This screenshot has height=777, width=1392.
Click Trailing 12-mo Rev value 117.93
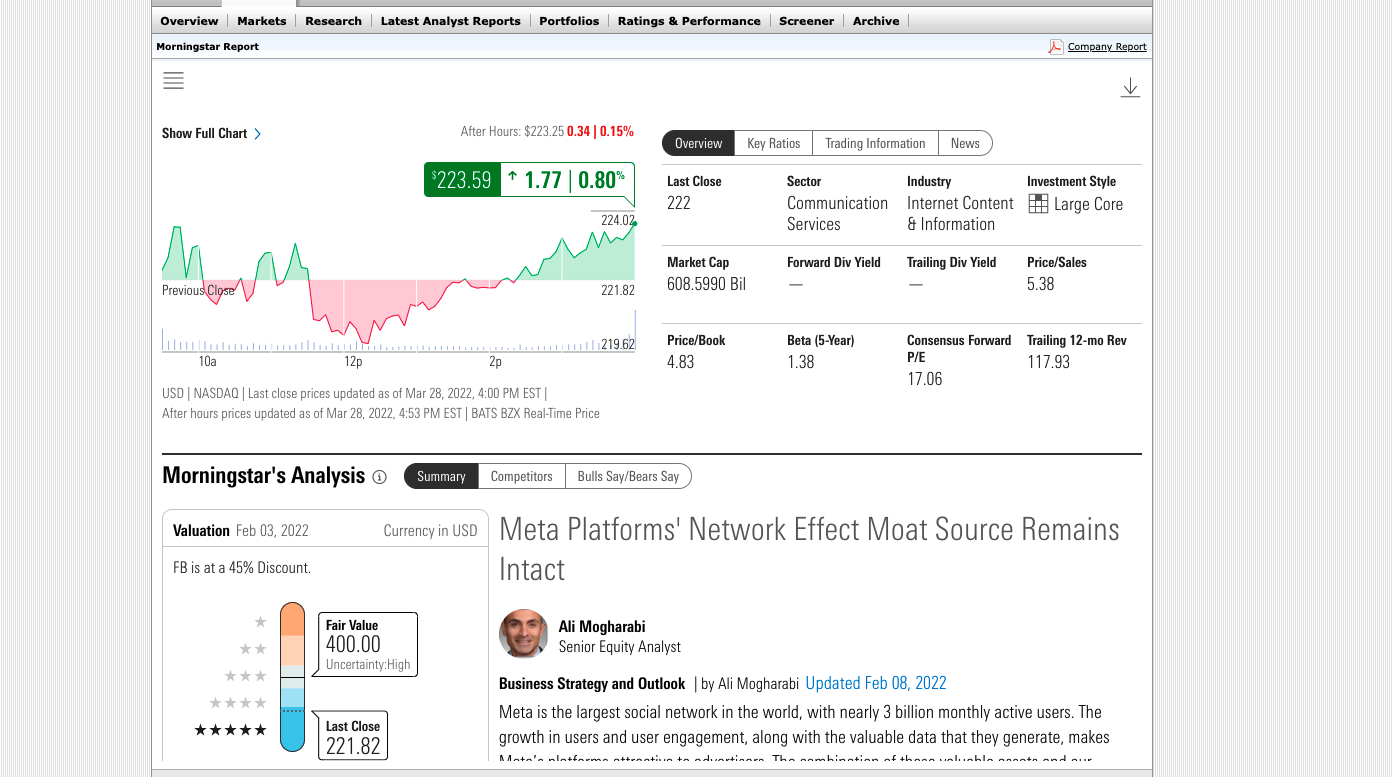pos(1048,362)
